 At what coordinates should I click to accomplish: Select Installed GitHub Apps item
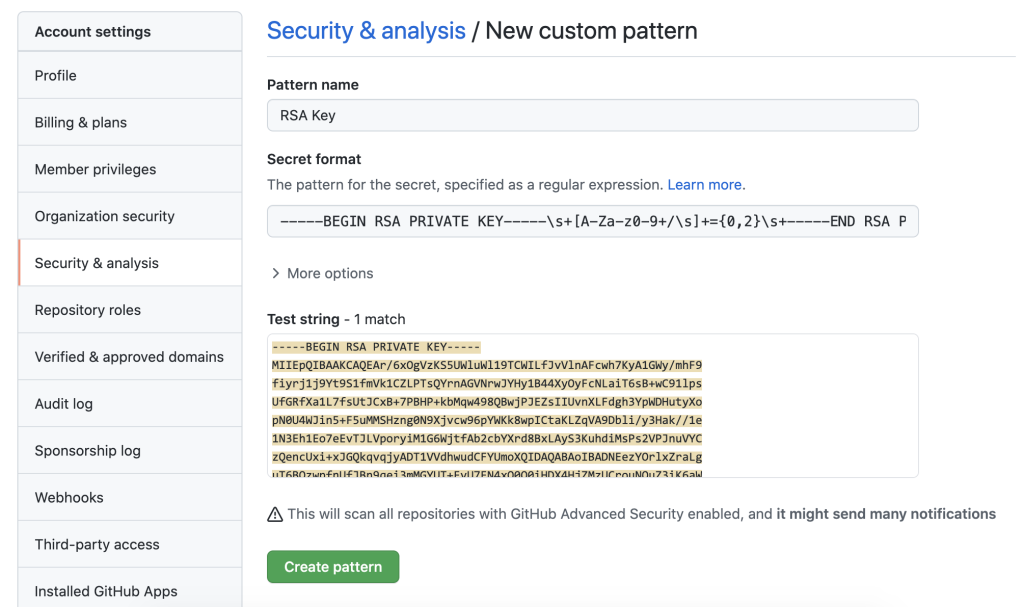pos(106,591)
